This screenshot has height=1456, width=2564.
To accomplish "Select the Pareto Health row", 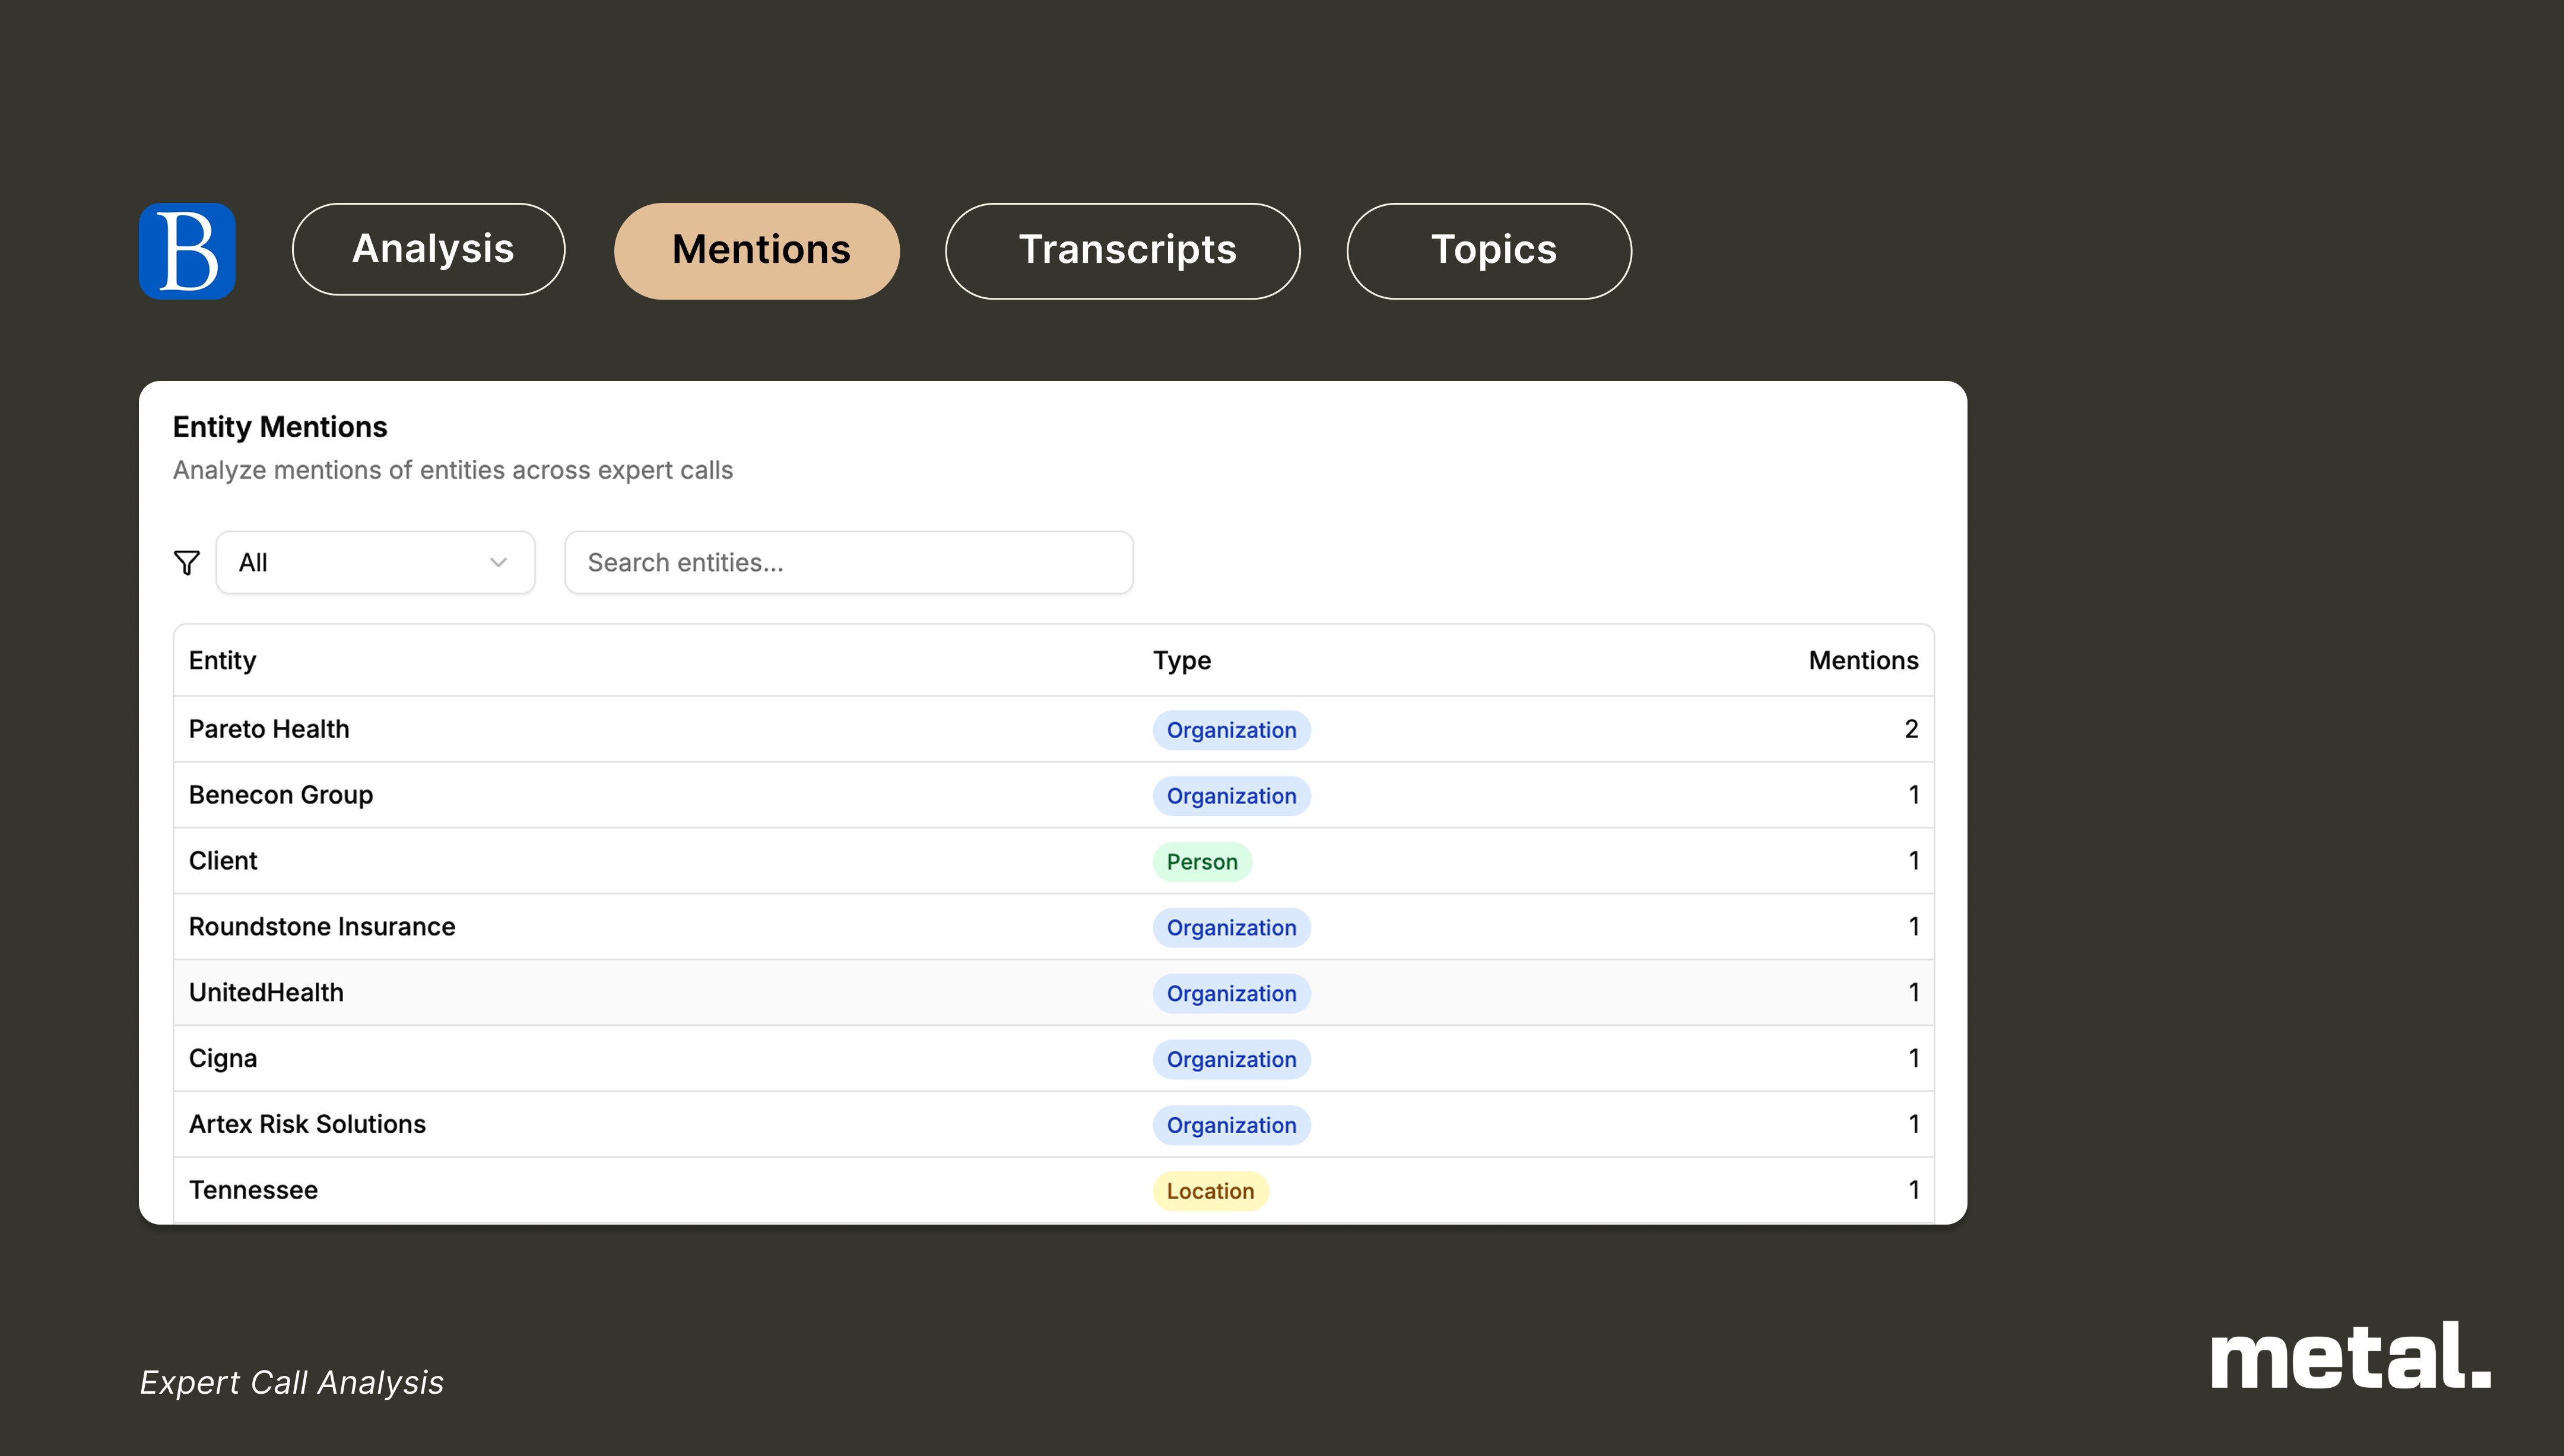I will [1054, 729].
